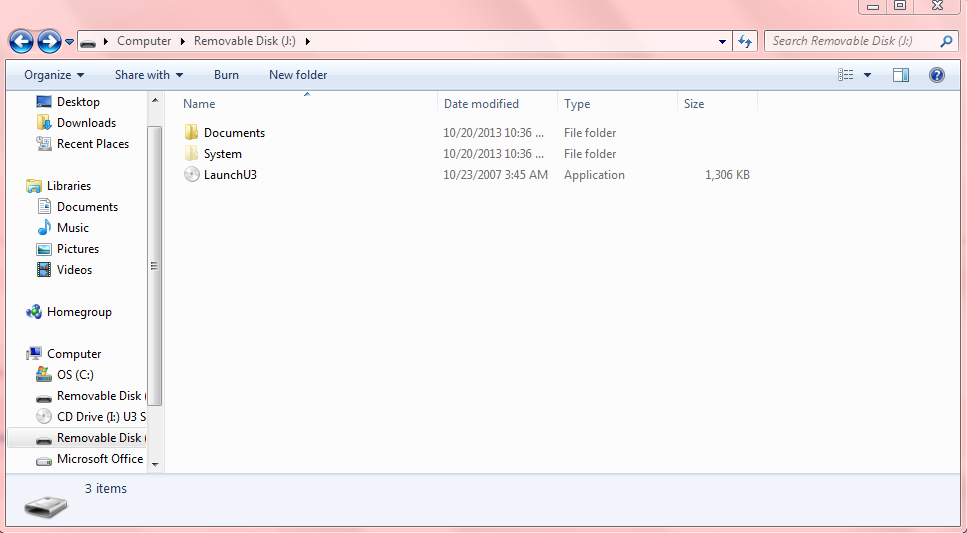Sort by Name column header

pos(307,104)
